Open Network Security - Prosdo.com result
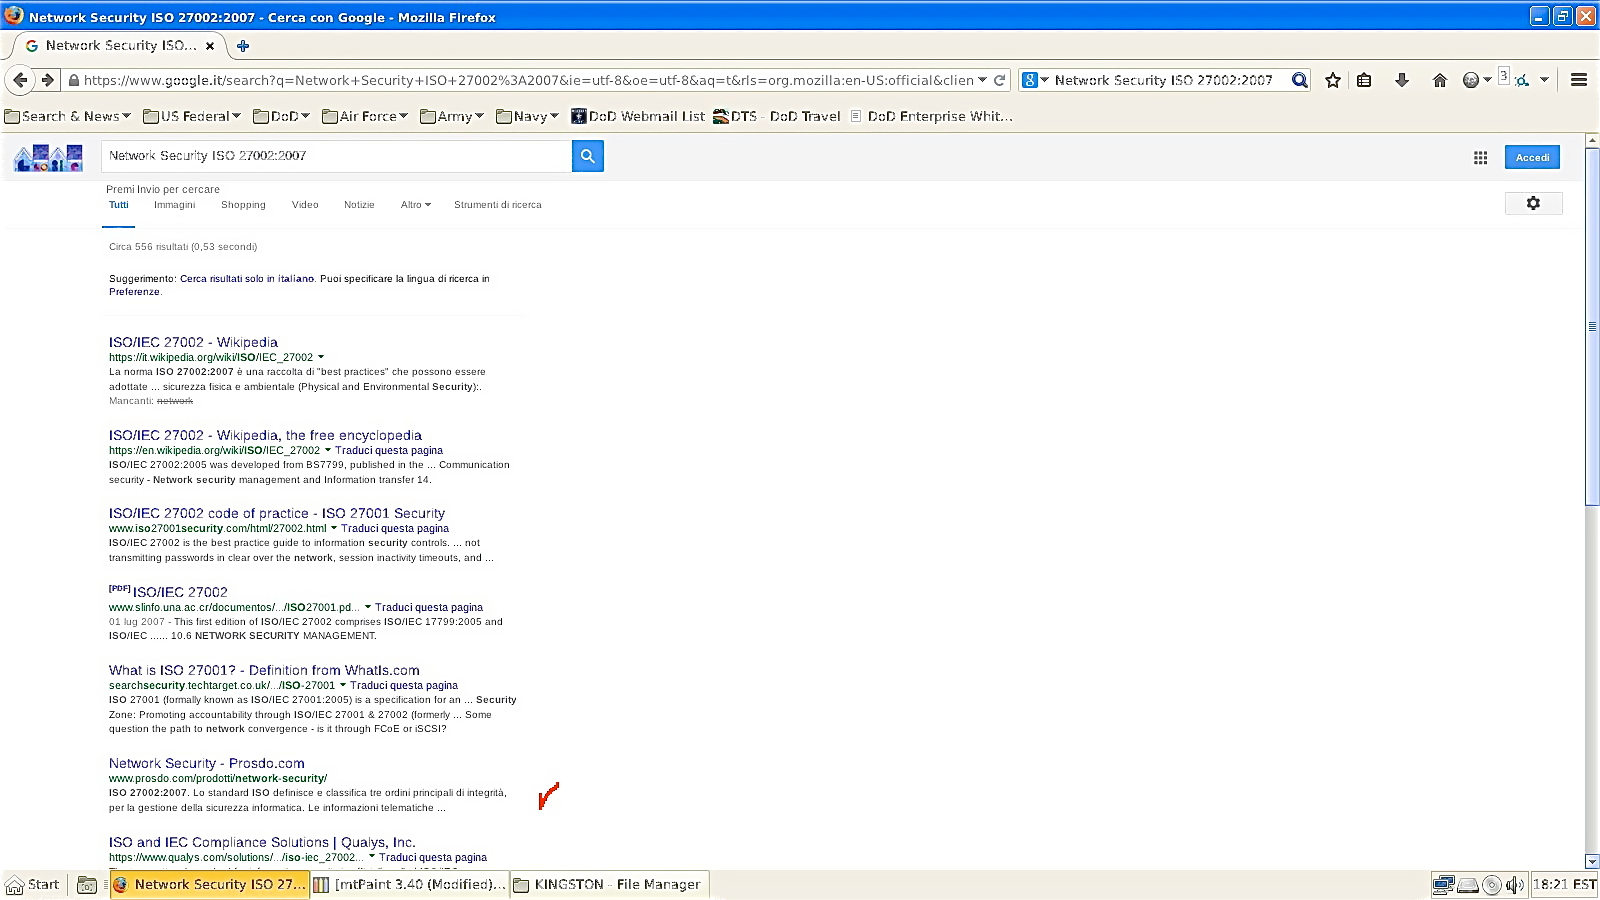1600x900 pixels. pos(207,763)
